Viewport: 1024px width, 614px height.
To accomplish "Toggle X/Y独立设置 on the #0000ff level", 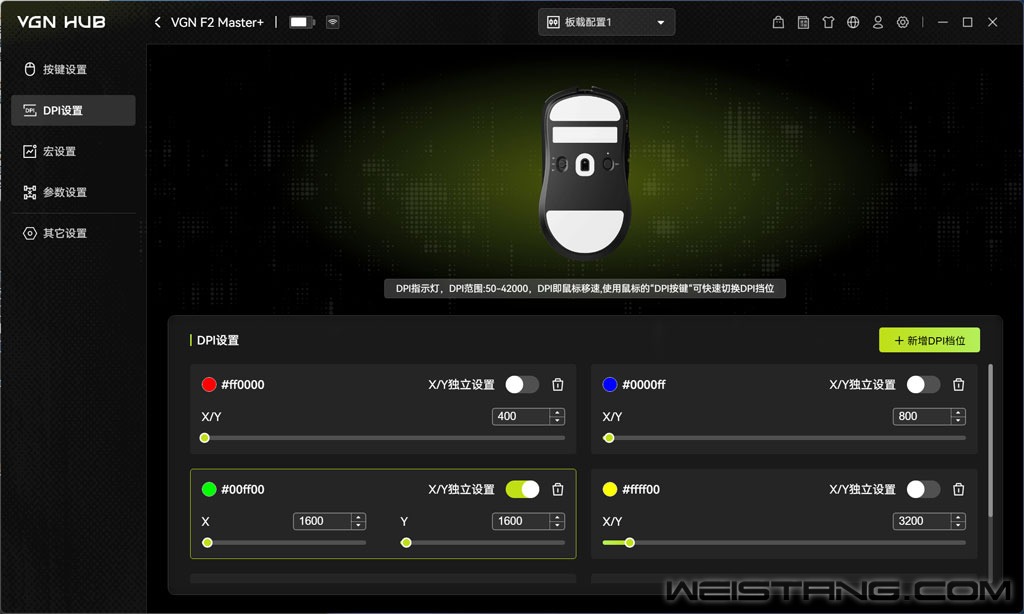I will tap(923, 385).
